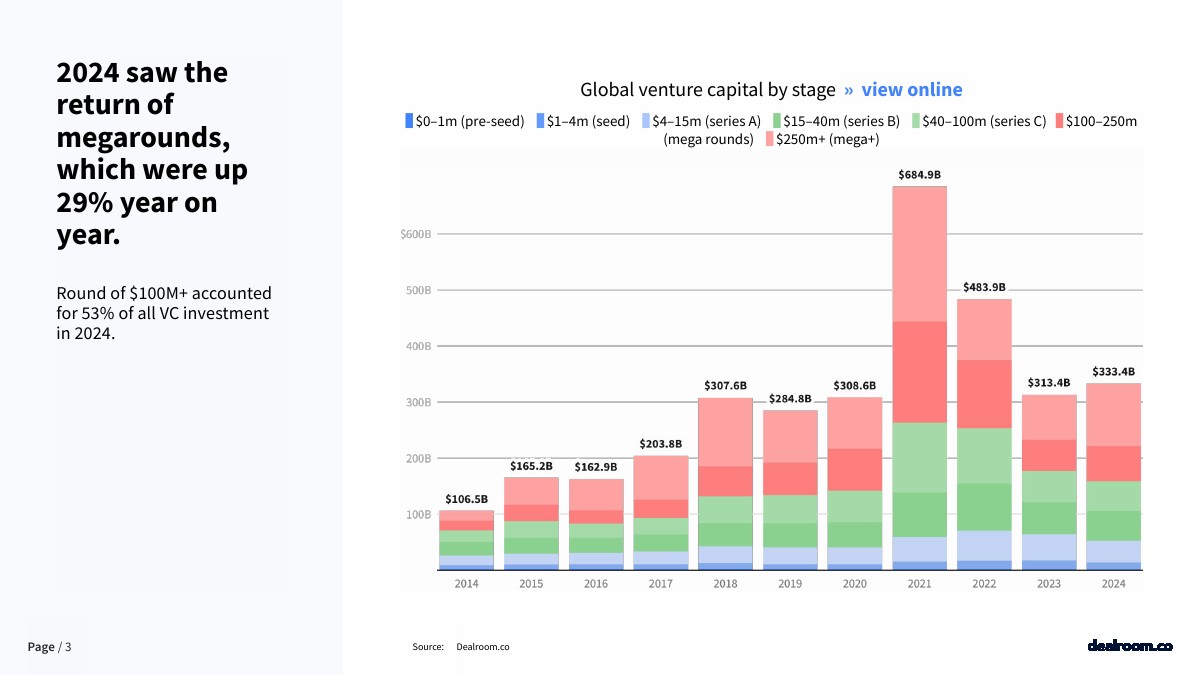Image resolution: width=1200 pixels, height=675 pixels.
Task: Click the Page / 3 indicator
Action: 49,647
